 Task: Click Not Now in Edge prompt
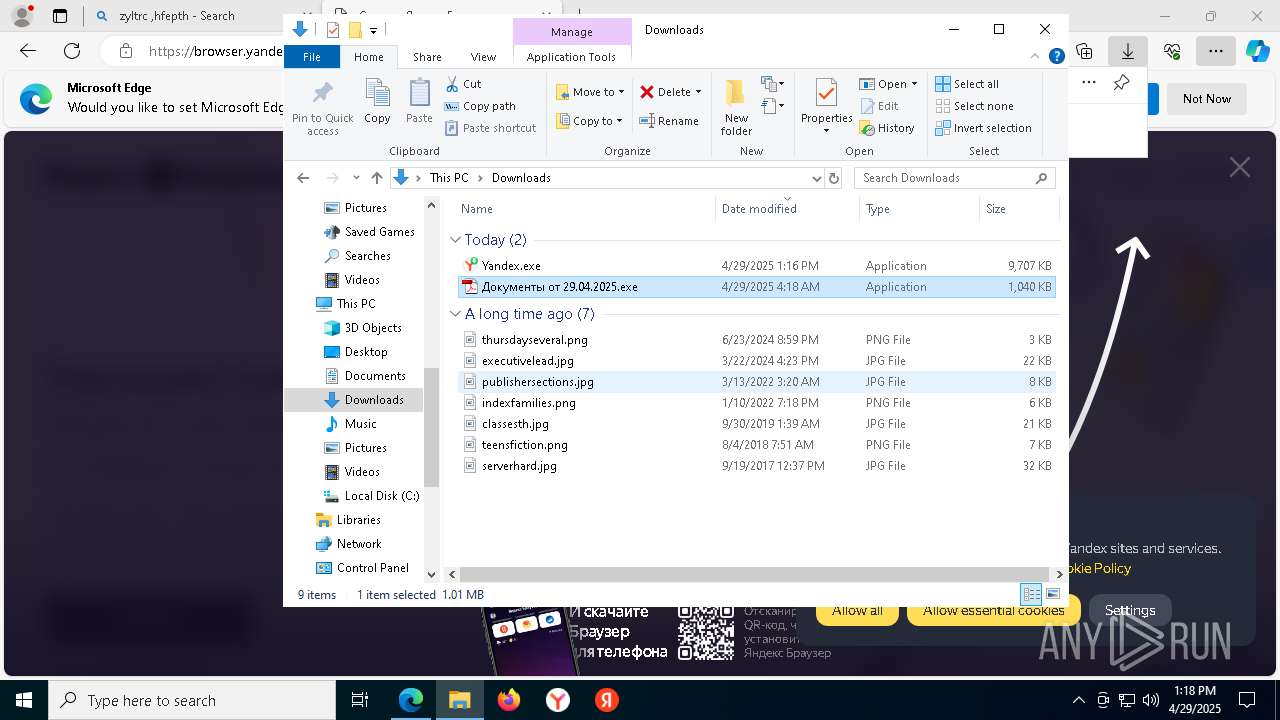click(x=1207, y=98)
